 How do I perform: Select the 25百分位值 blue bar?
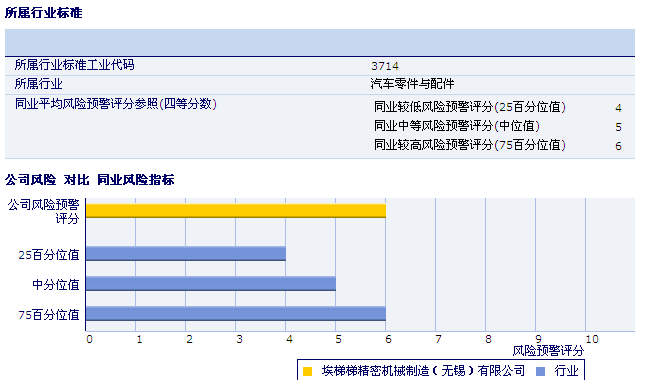pyautogui.click(x=186, y=253)
